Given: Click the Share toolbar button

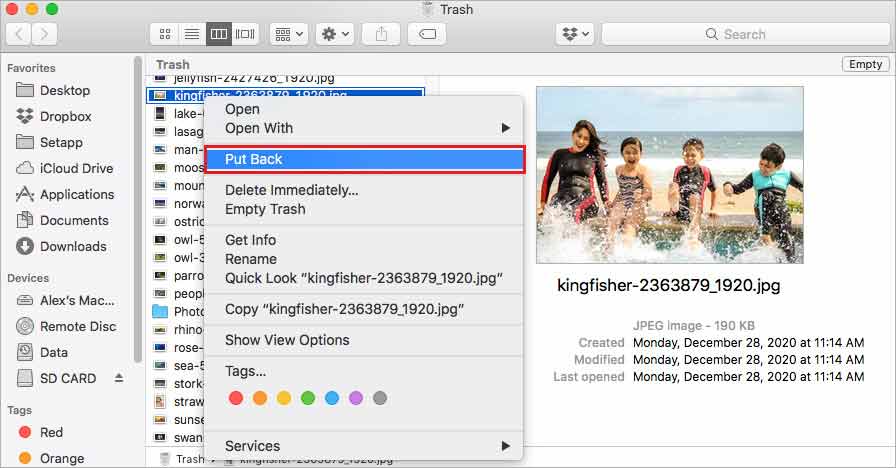Looking at the screenshot, I should tap(381, 34).
